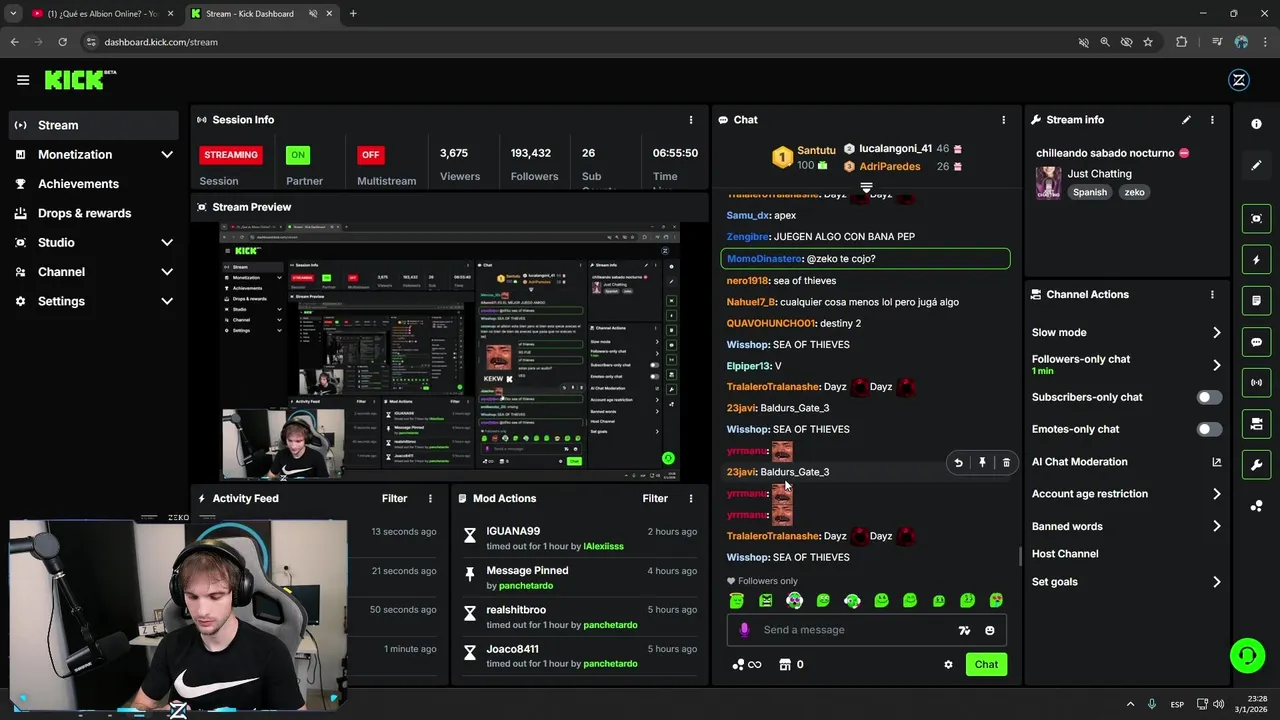The width and height of the screenshot is (1280, 720).
Task: Click the Kick logo
Action: coord(80,80)
